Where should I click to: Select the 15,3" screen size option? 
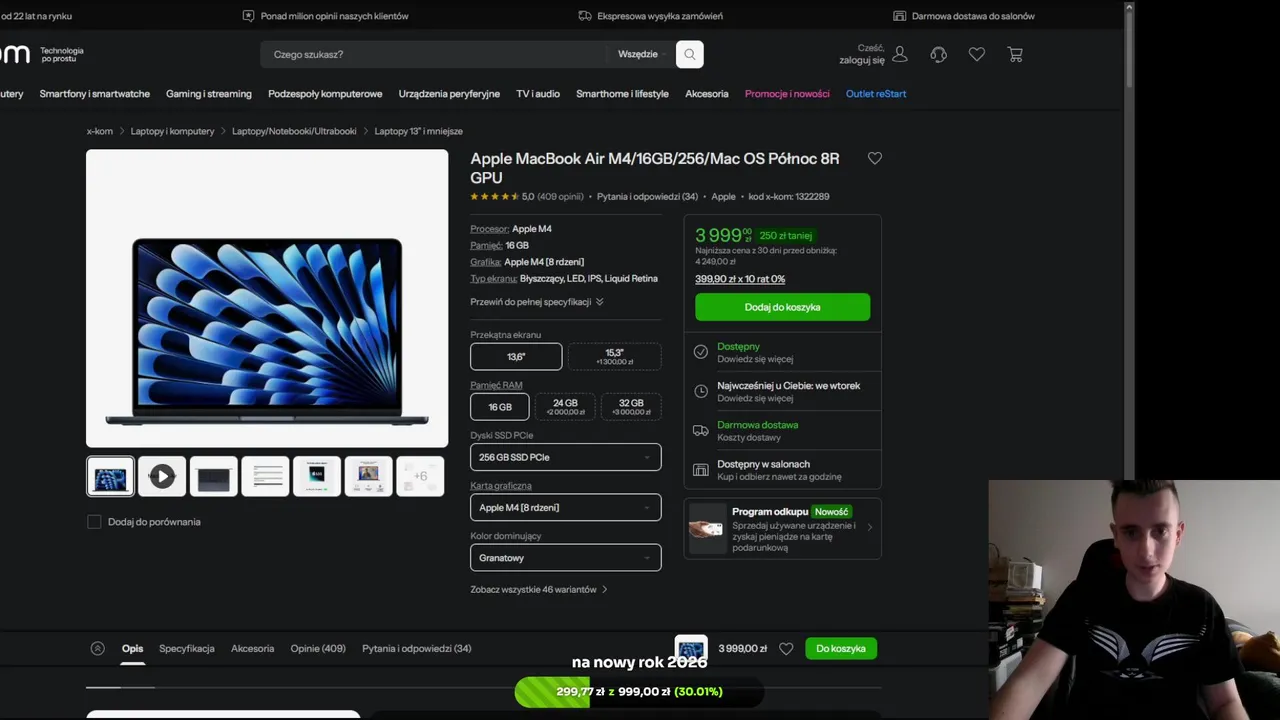(x=614, y=356)
